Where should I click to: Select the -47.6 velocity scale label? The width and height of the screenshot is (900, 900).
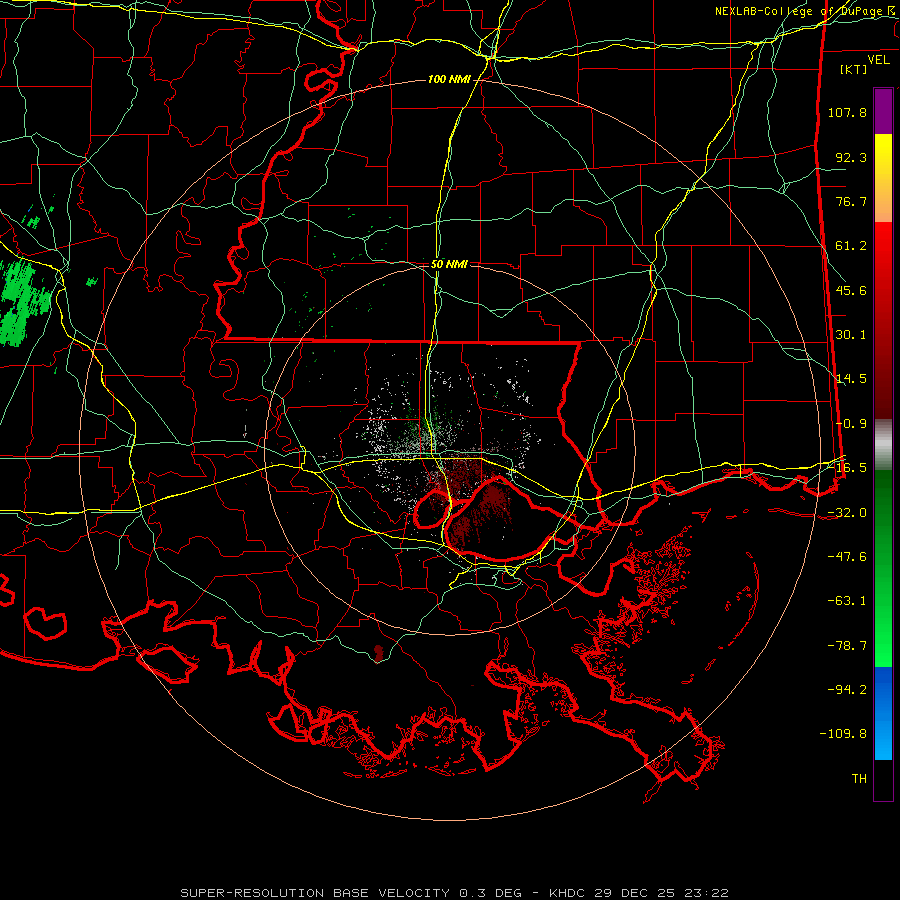coord(847,557)
